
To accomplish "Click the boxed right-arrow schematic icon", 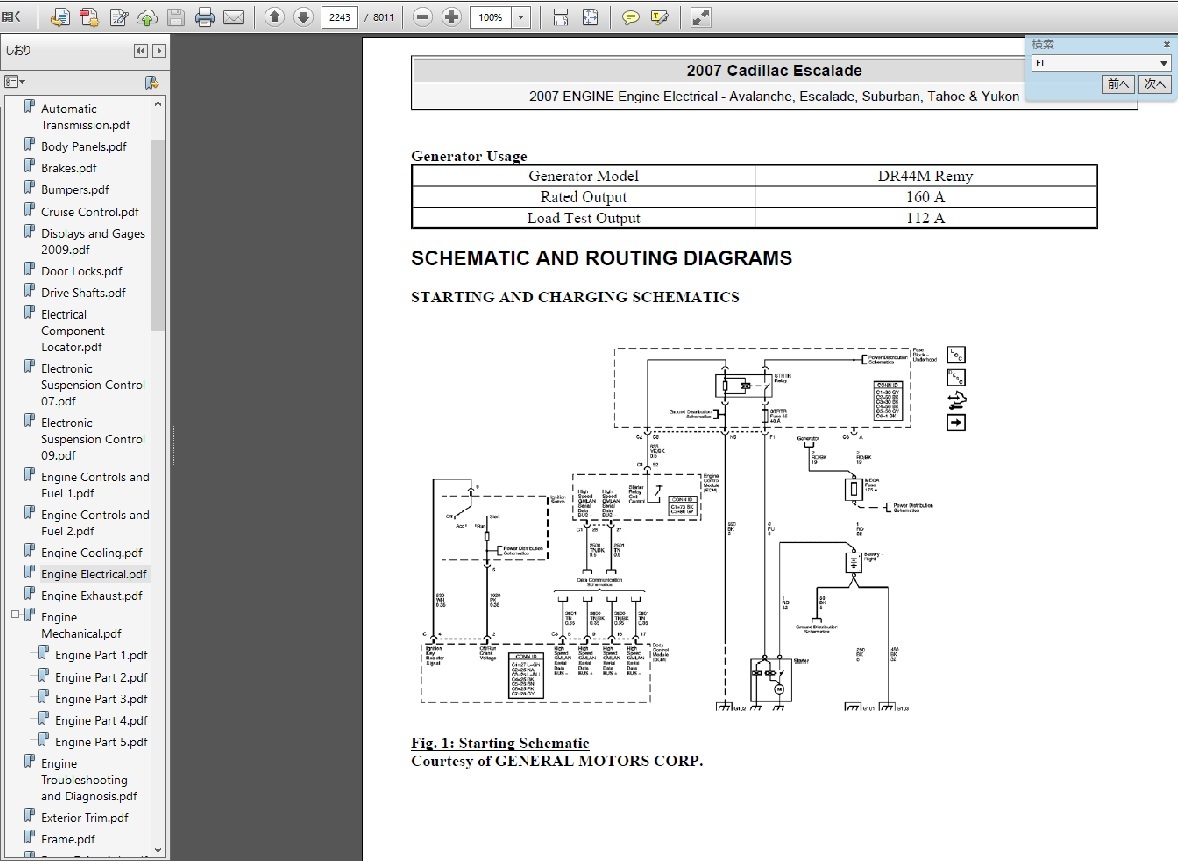I will [956, 423].
